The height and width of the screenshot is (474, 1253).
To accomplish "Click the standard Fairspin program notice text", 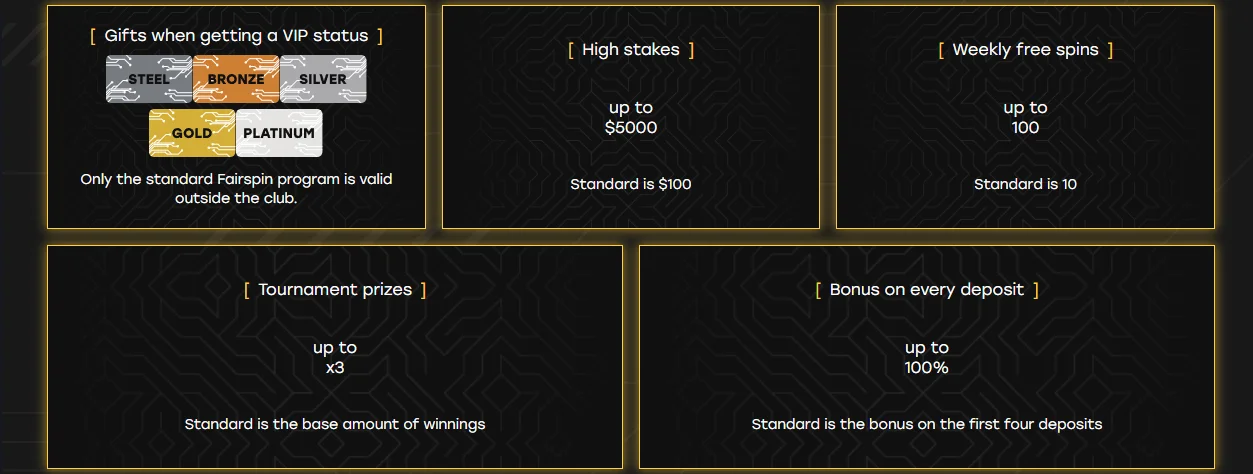I will tap(236, 189).
